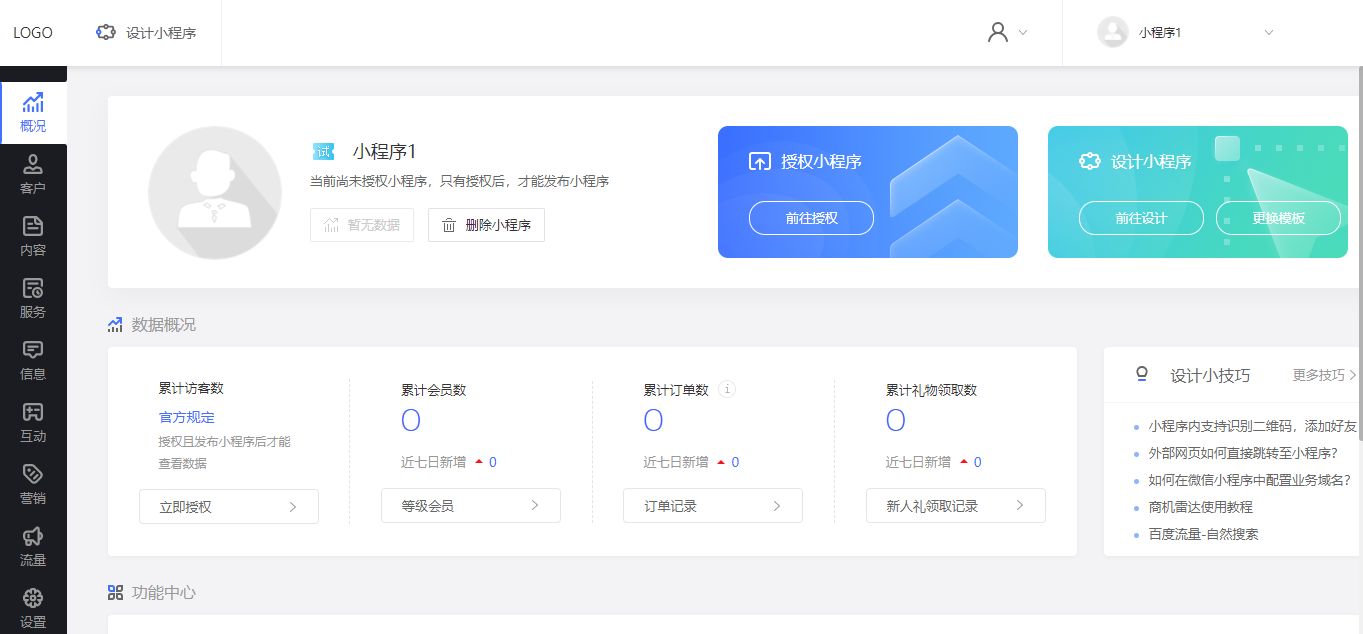Screen dimensions: 1363x634
Task: Click the 小程序1 avatar in the header
Action: [1113, 32]
